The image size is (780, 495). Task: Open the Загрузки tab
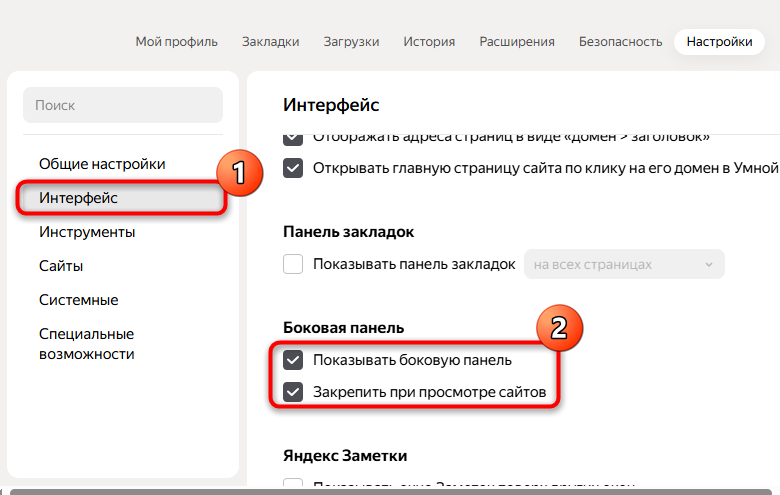(x=351, y=42)
